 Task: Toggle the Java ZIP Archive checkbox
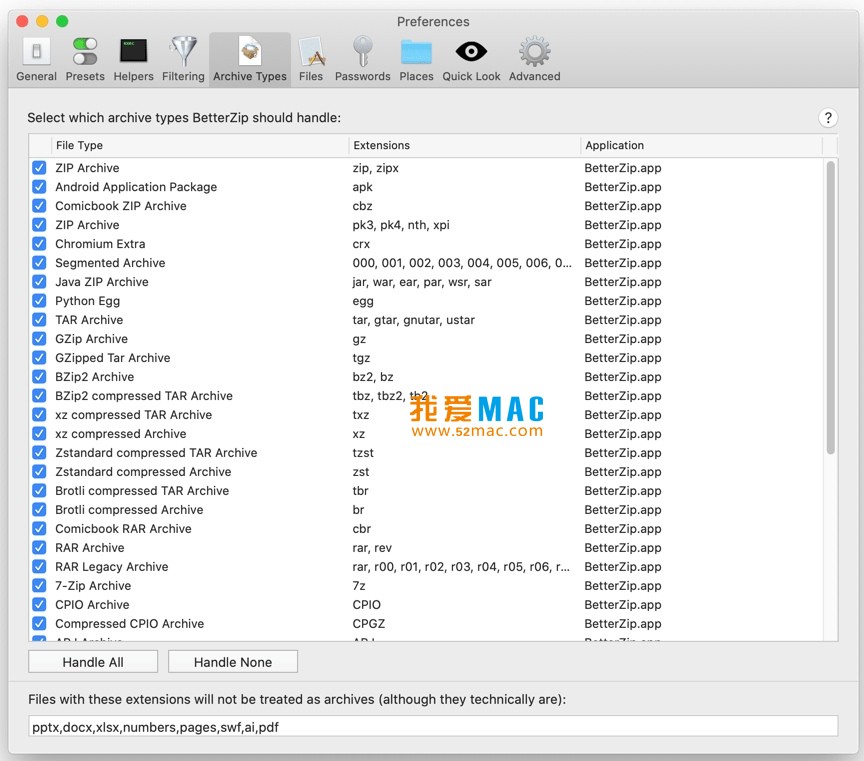pos(39,282)
